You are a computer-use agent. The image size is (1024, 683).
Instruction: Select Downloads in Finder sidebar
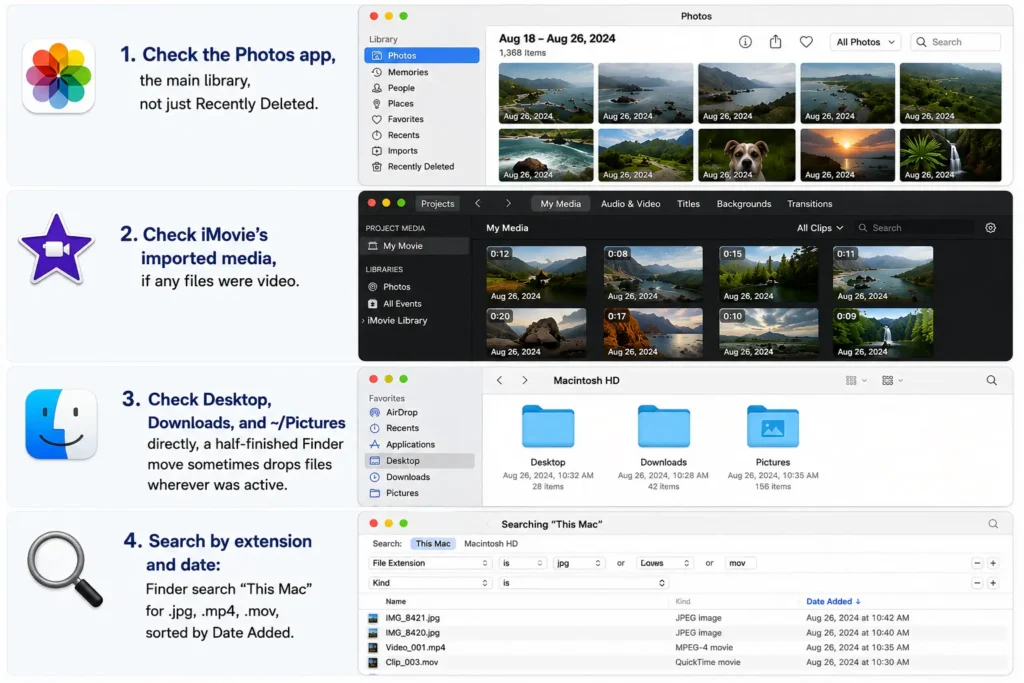[x=407, y=477]
